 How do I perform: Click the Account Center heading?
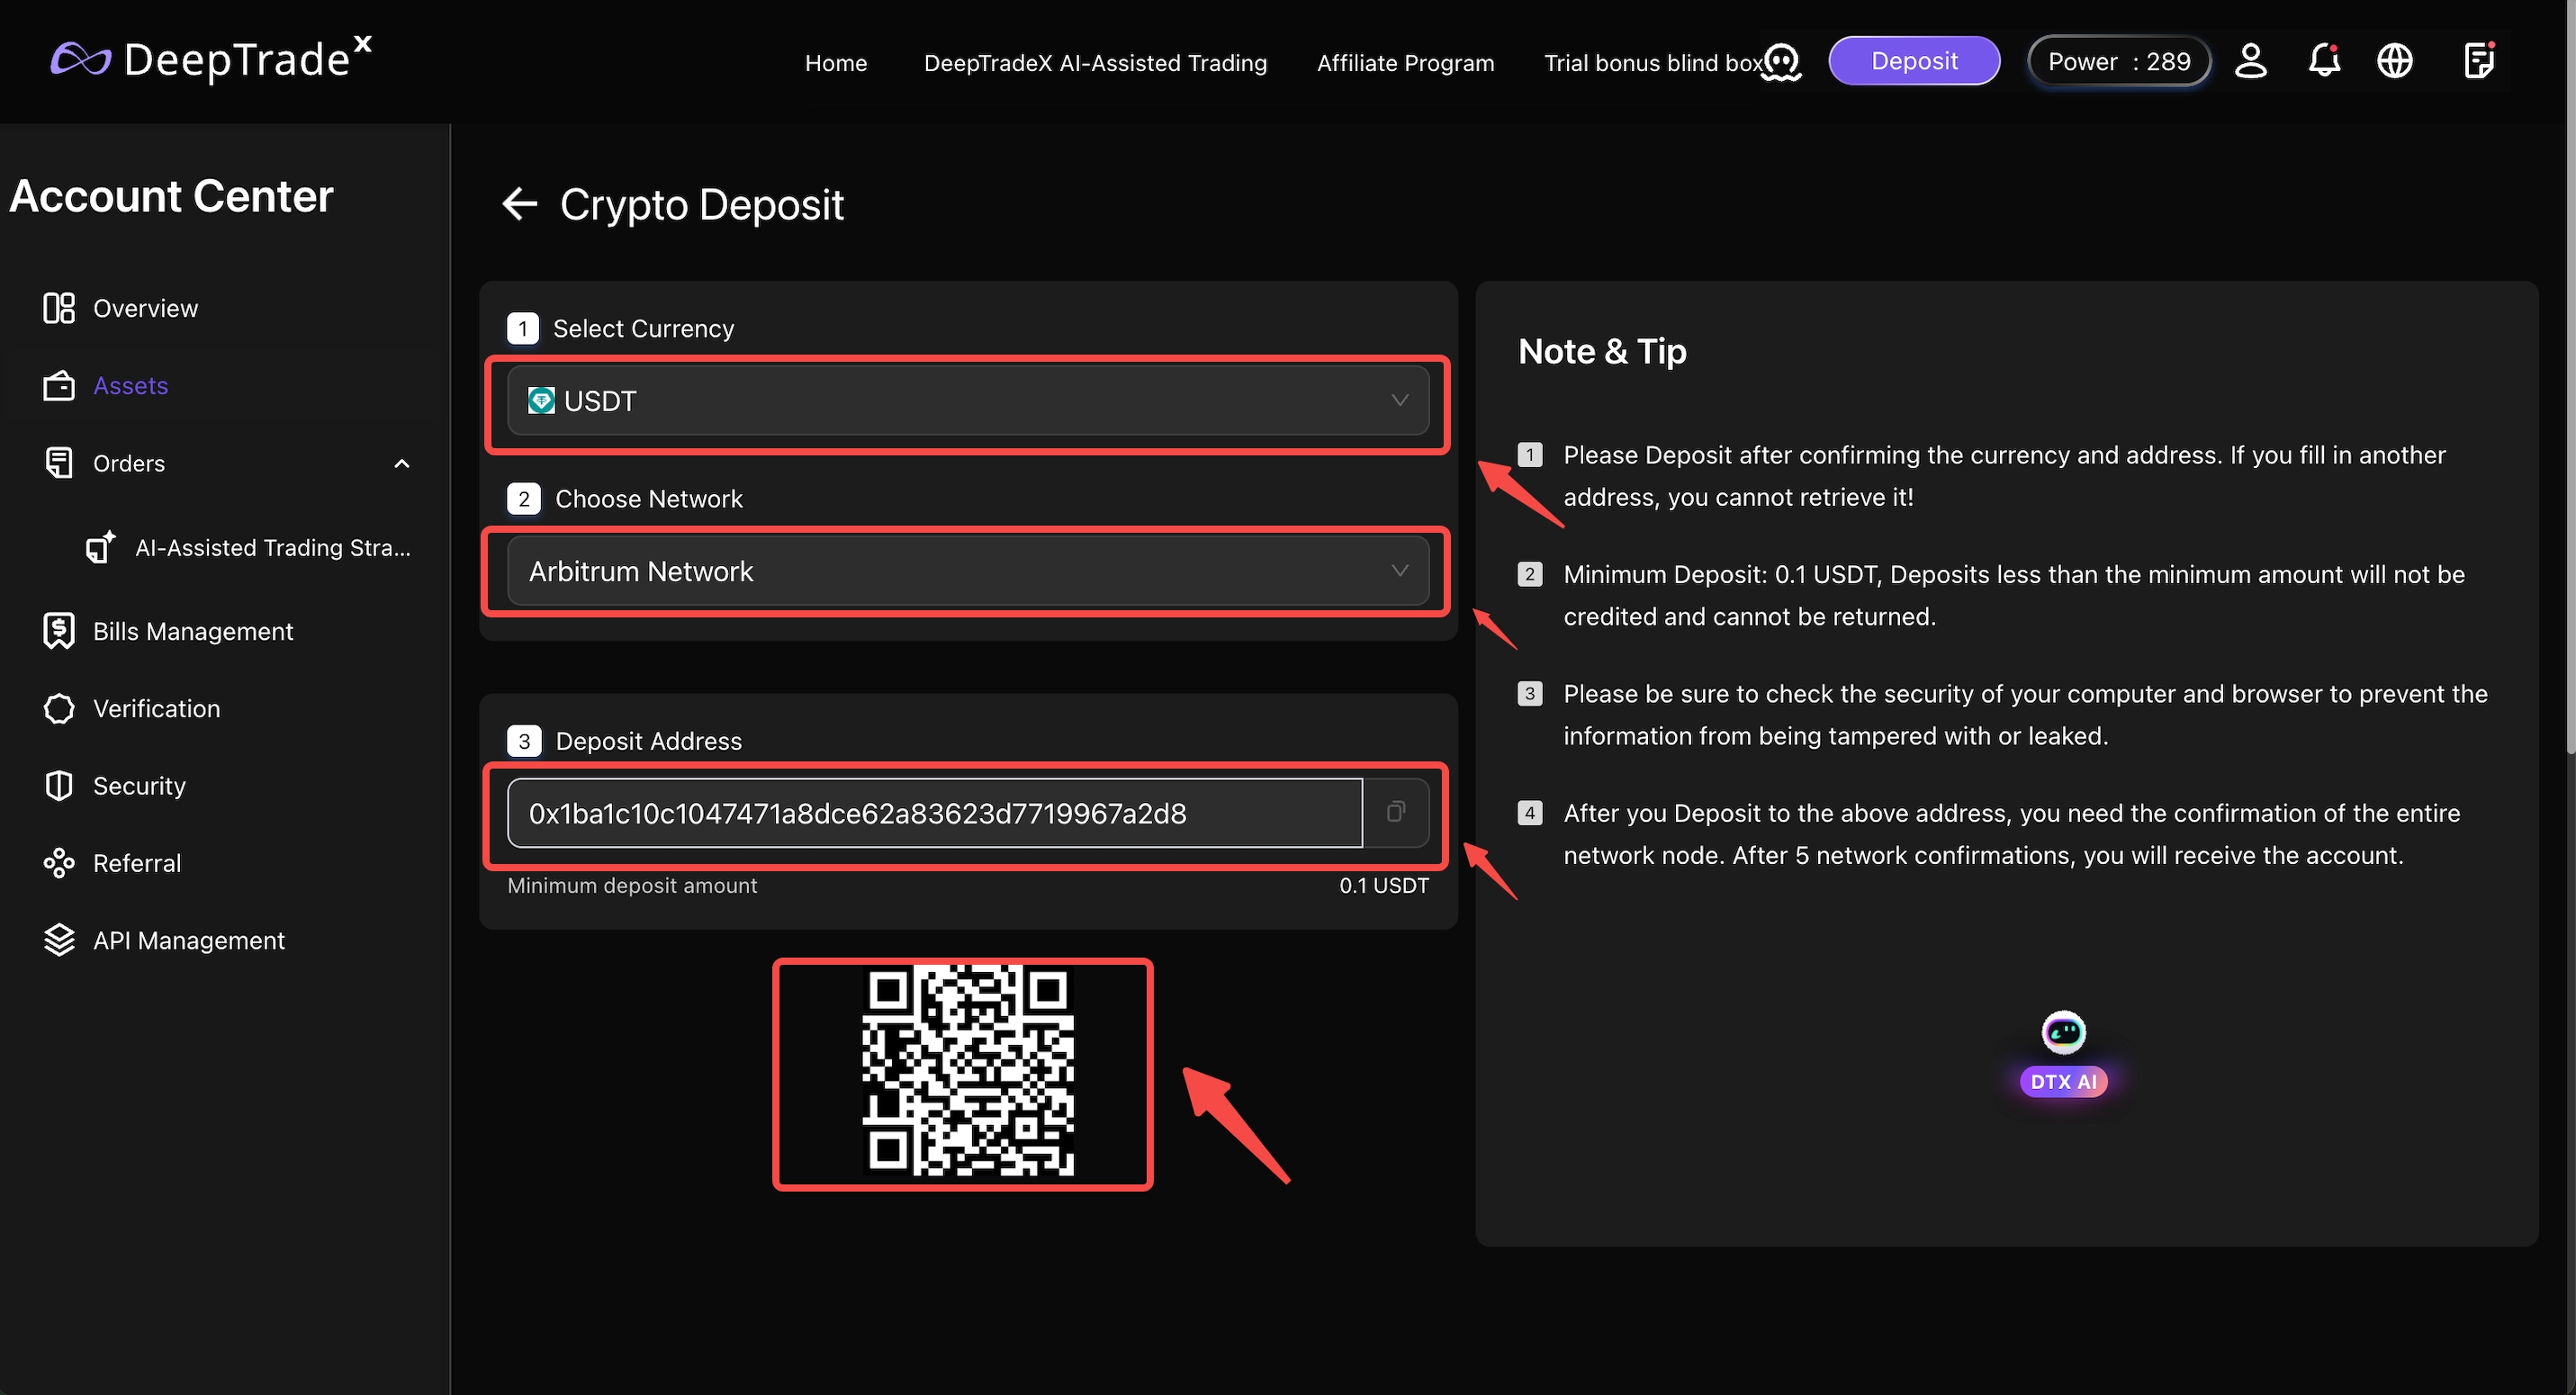[x=171, y=196]
